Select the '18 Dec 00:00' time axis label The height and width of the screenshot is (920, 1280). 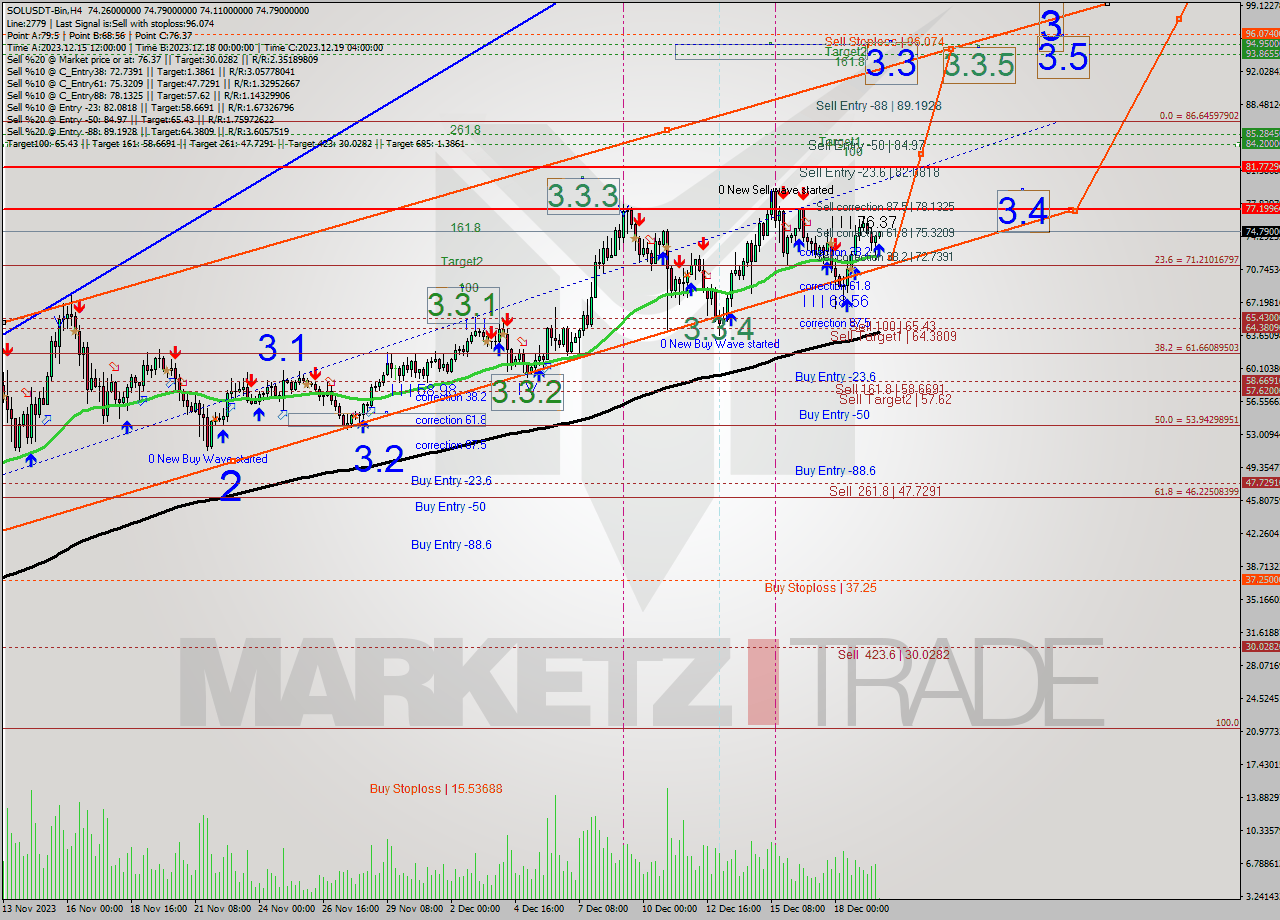coord(861,909)
